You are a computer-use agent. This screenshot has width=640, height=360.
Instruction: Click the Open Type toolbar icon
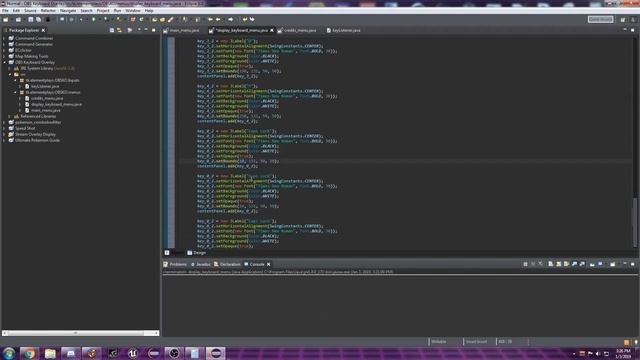[155, 20]
